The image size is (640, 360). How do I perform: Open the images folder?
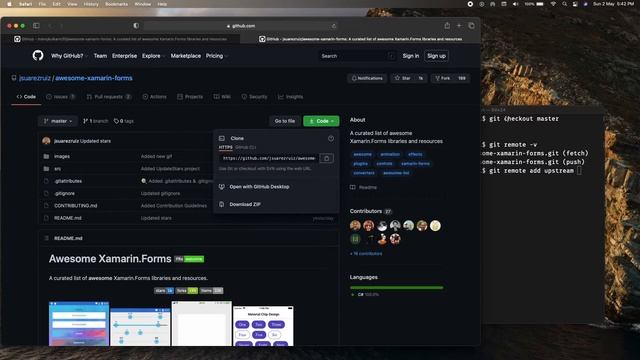click(x=62, y=156)
